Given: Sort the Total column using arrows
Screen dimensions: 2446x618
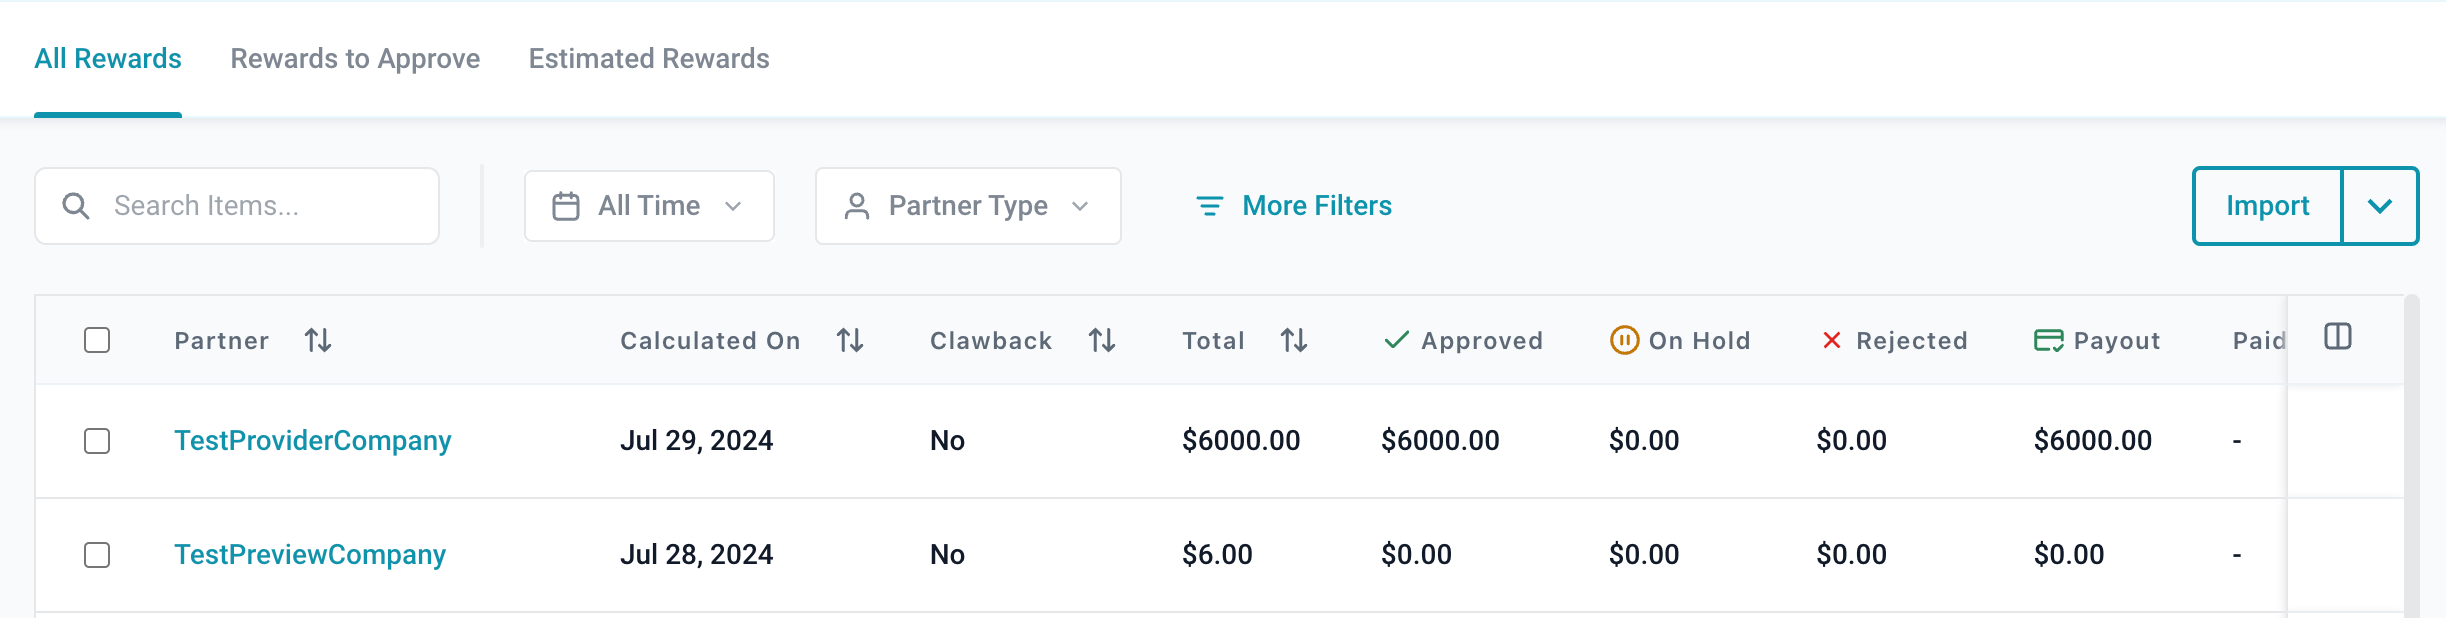Looking at the screenshot, I should 1294,341.
